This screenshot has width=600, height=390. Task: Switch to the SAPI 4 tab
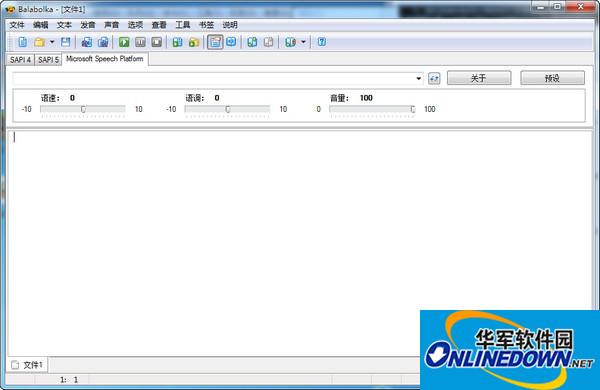pyautogui.click(x=20, y=60)
